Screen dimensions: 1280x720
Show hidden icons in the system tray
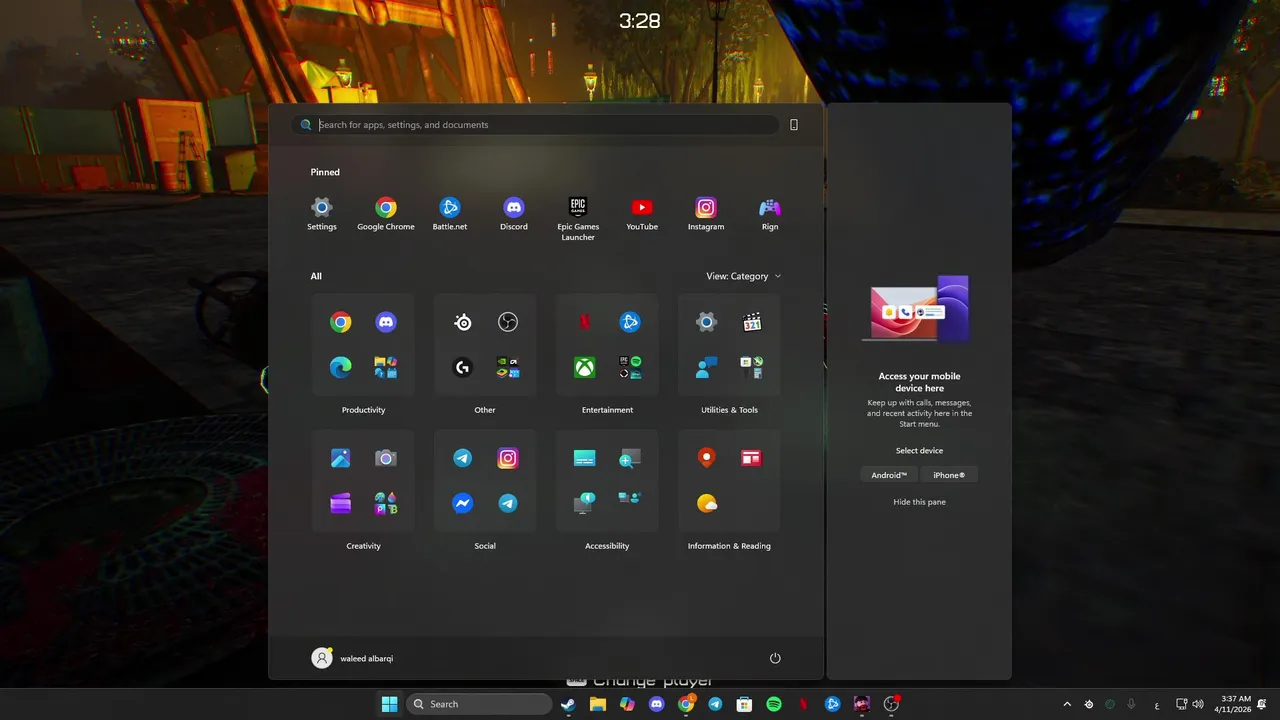tap(1067, 704)
